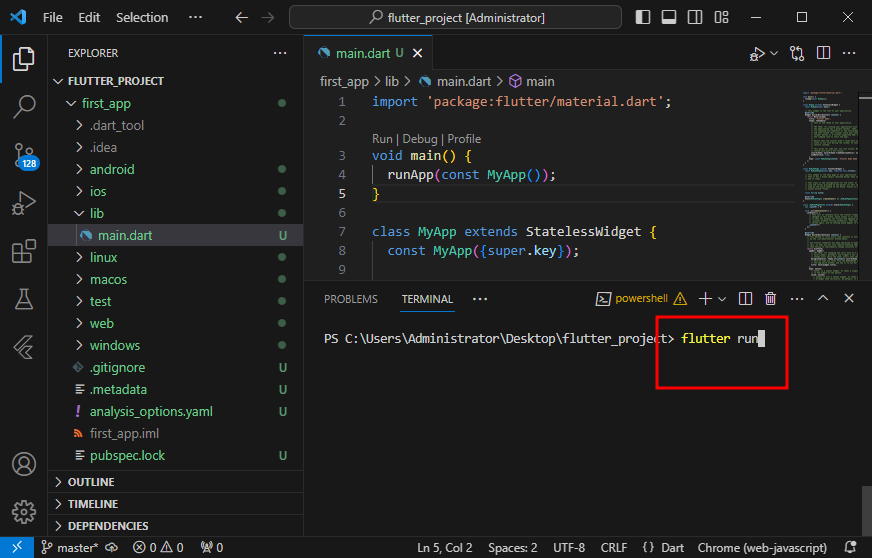Viewport: 872px width, 558px height.
Task: Click the publish to cloud icon
Action: pyautogui.click(x=112, y=547)
